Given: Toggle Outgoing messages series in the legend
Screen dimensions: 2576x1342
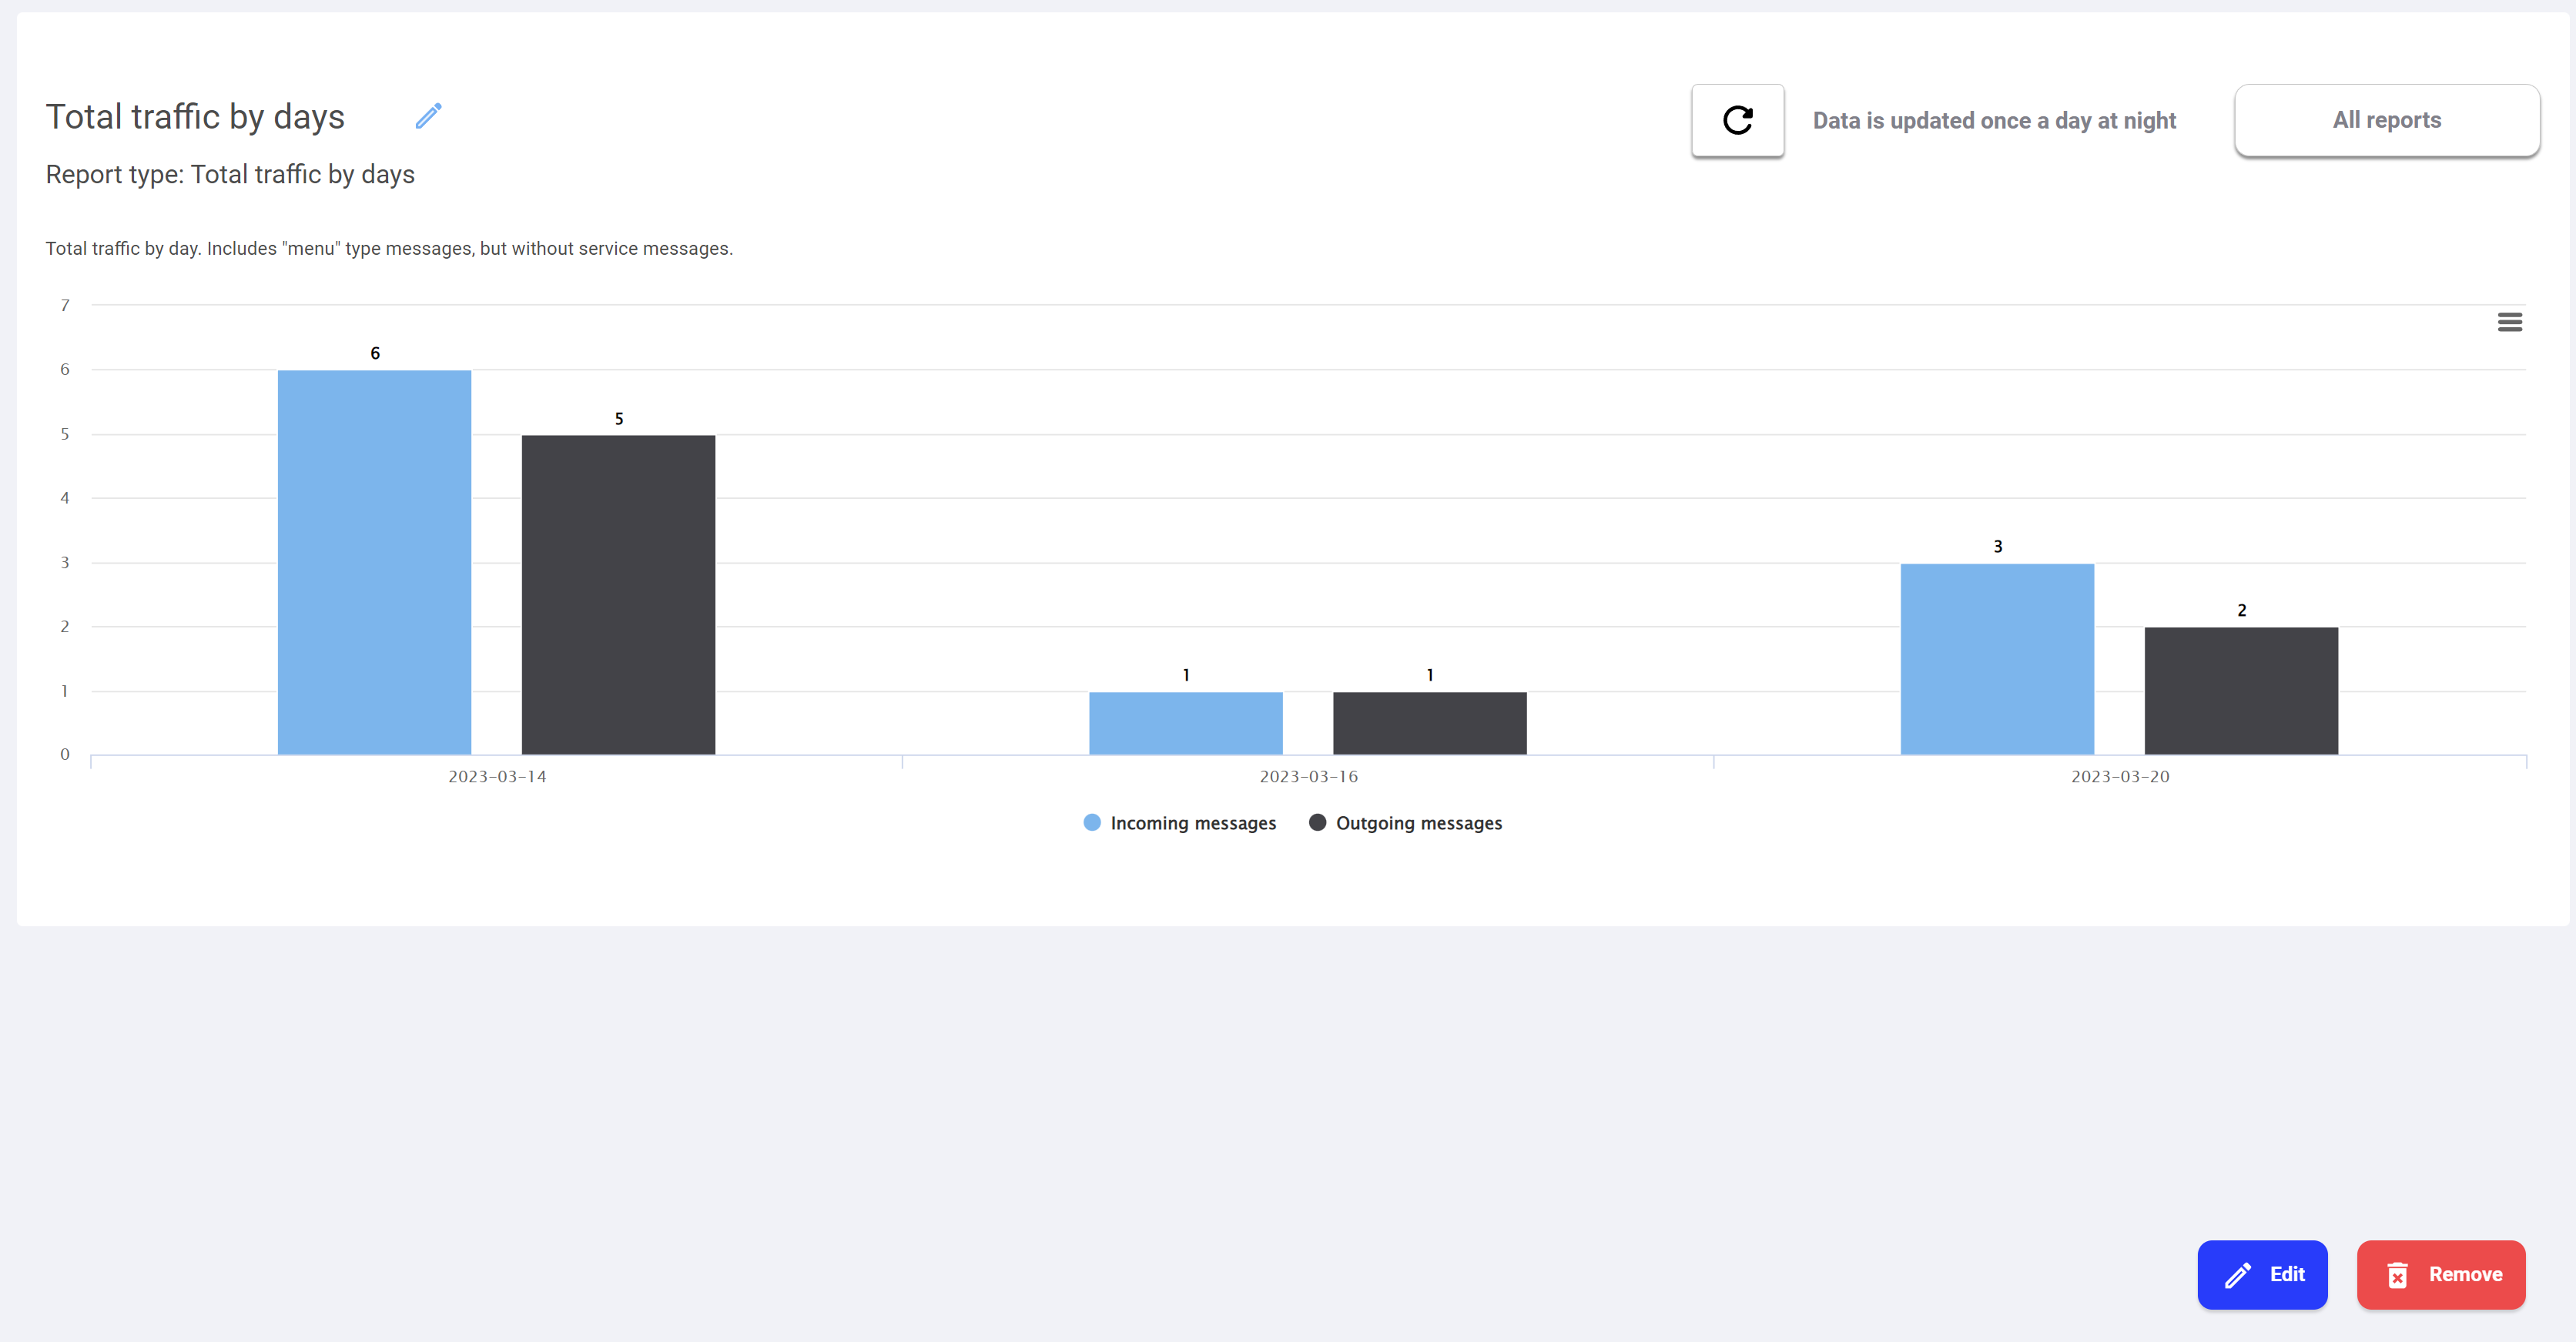Looking at the screenshot, I should (1405, 823).
